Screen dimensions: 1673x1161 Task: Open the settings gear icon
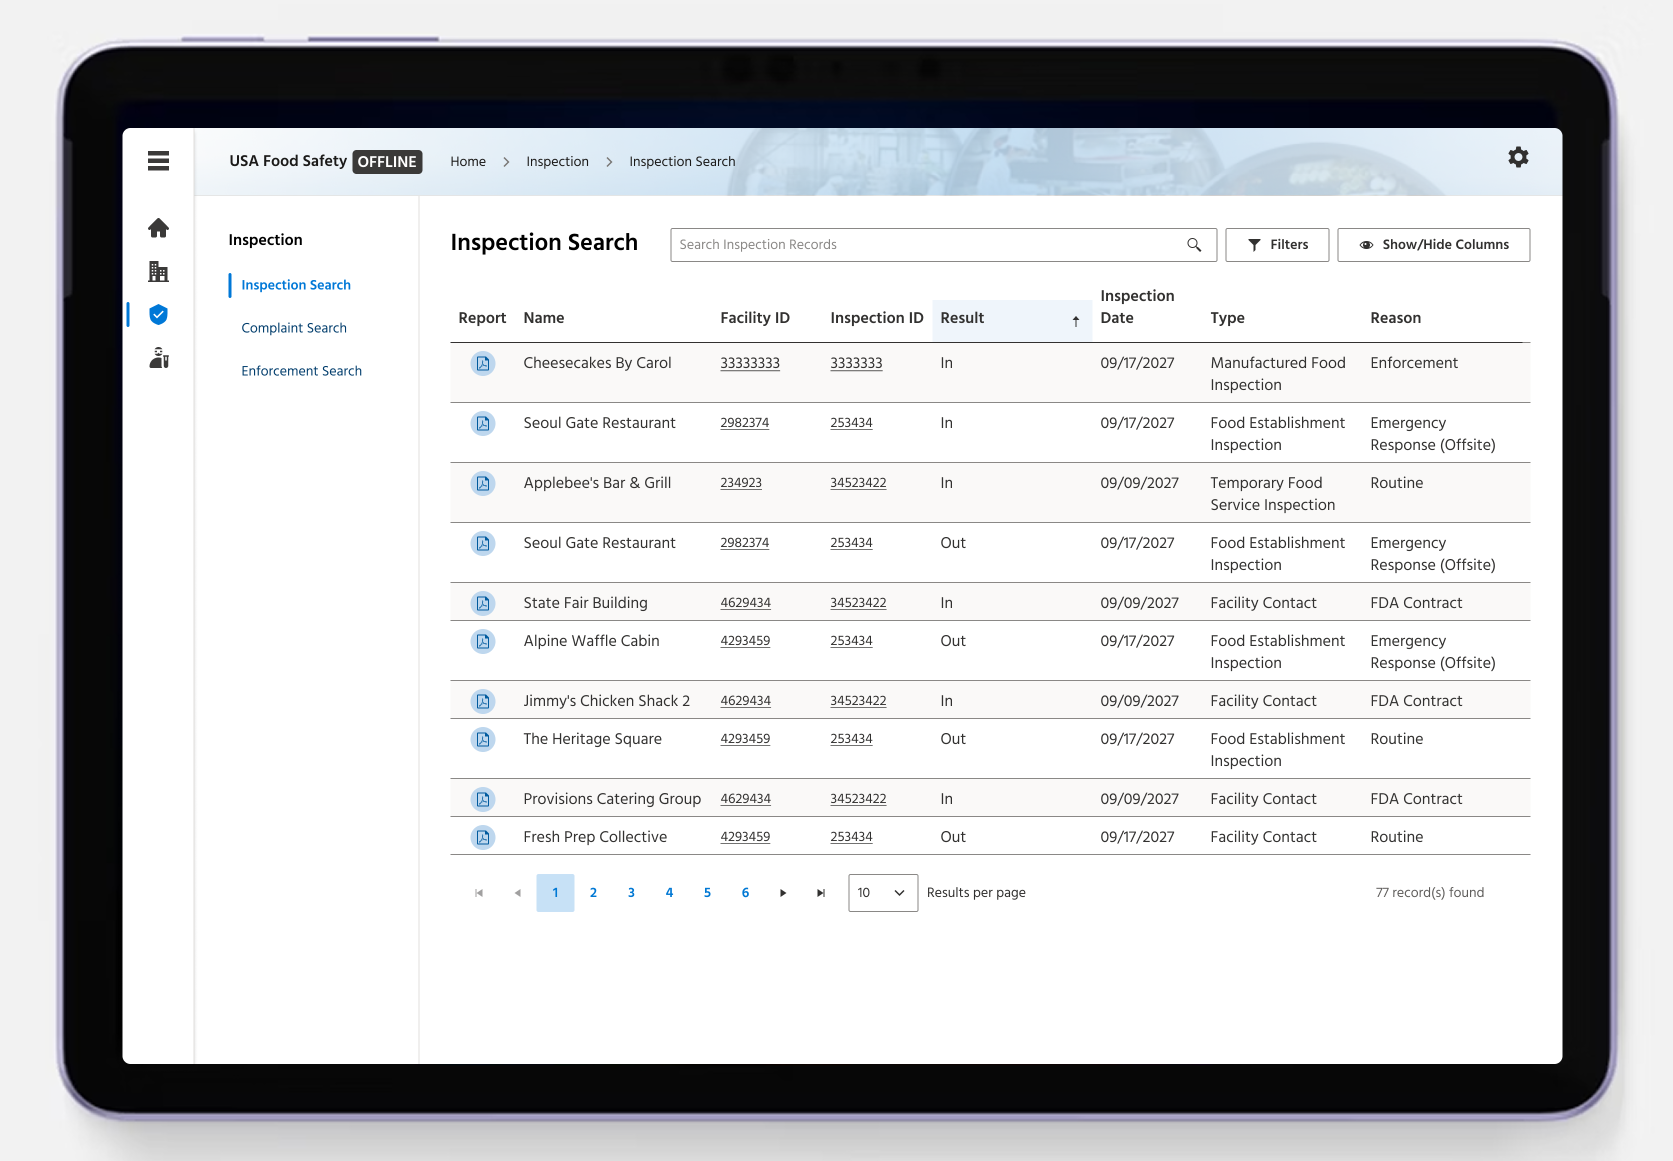tap(1518, 157)
